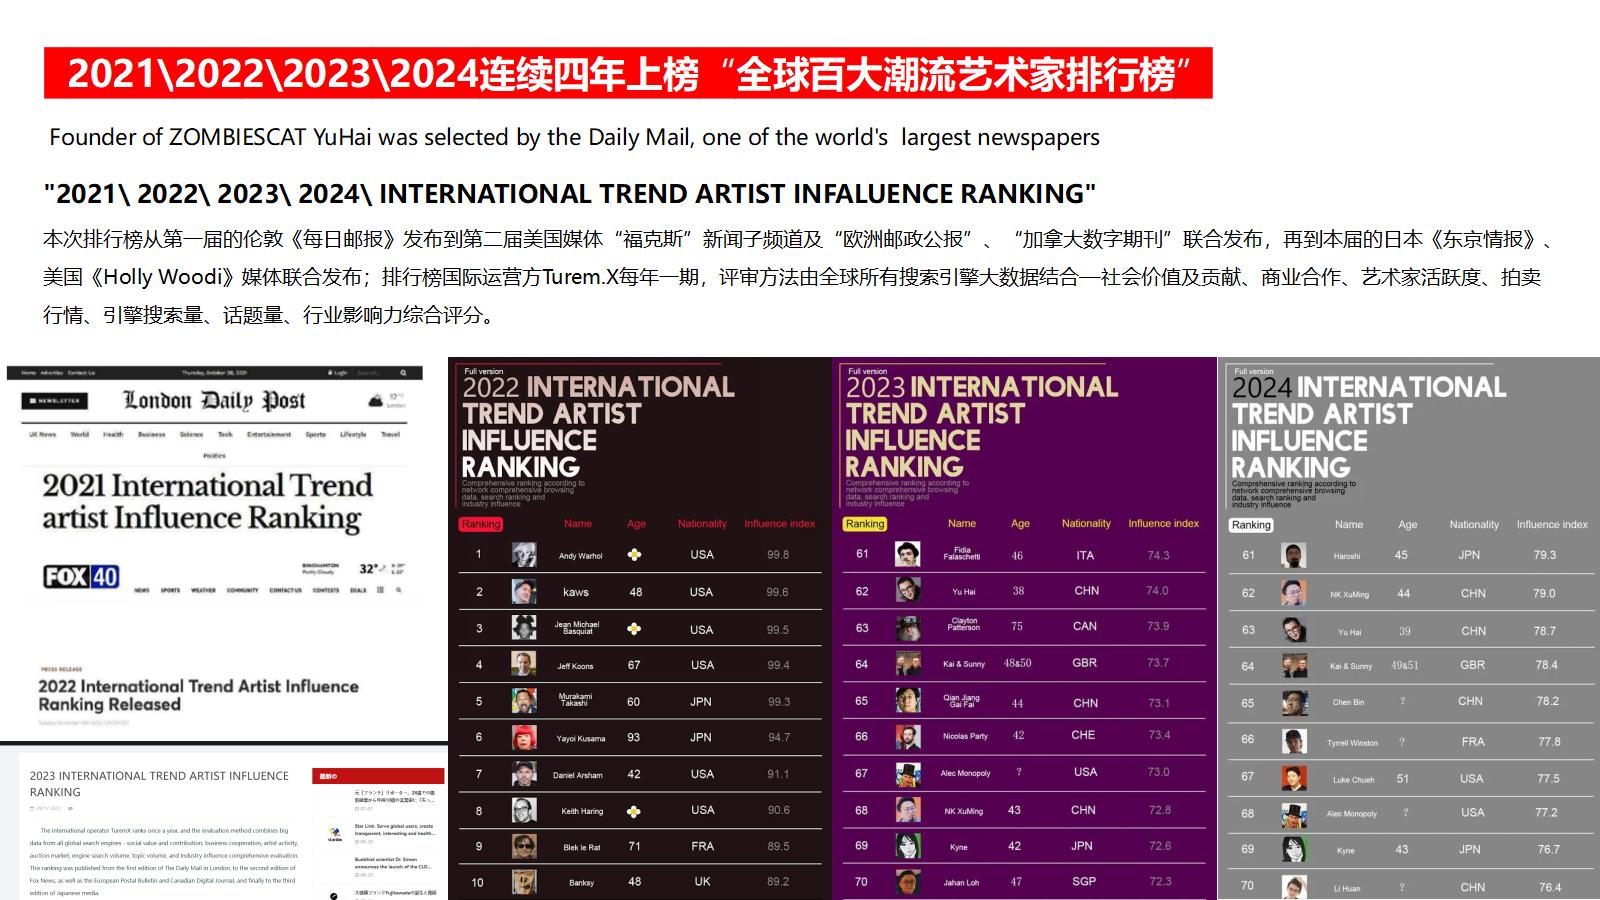Click the kaws avatar in the 2022 ranking
The height and width of the screenshot is (900, 1600).
click(524, 592)
